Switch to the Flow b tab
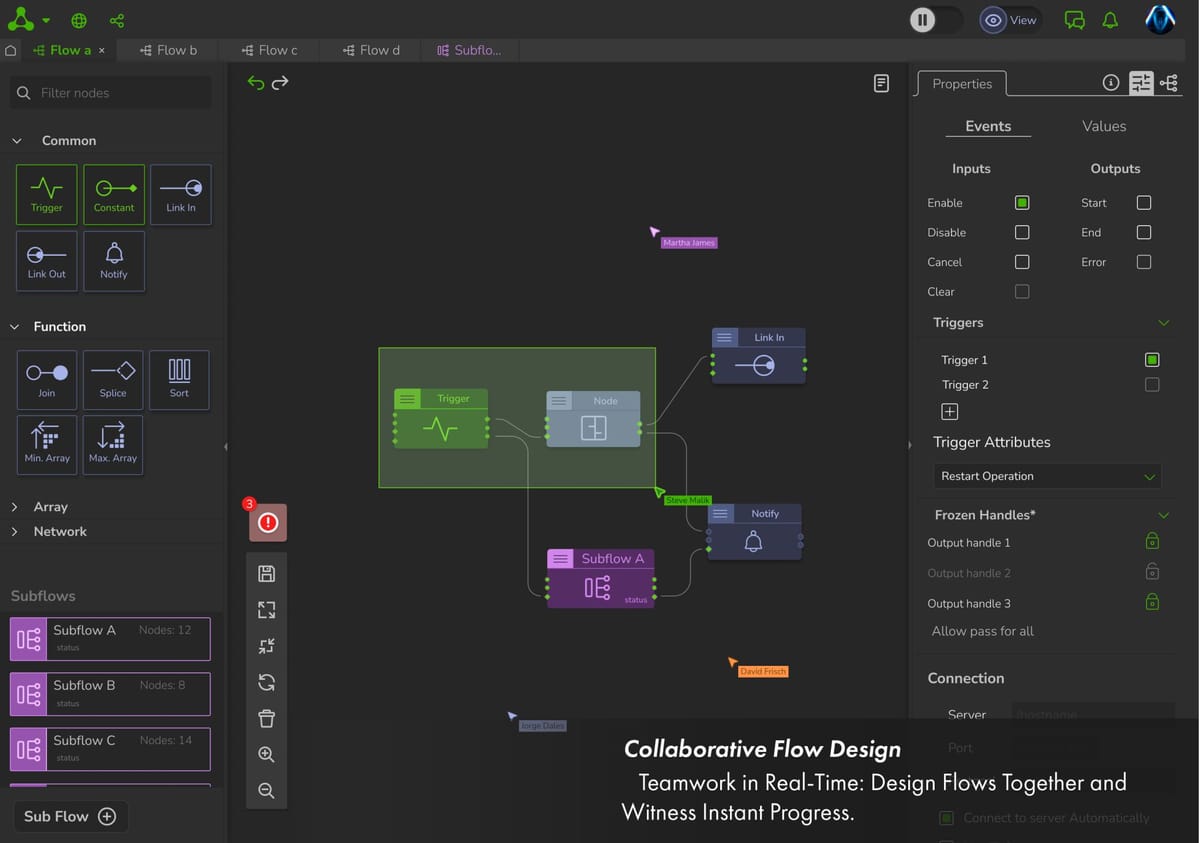The width and height of the screenshot is (1200, 843). pos(168,50)
